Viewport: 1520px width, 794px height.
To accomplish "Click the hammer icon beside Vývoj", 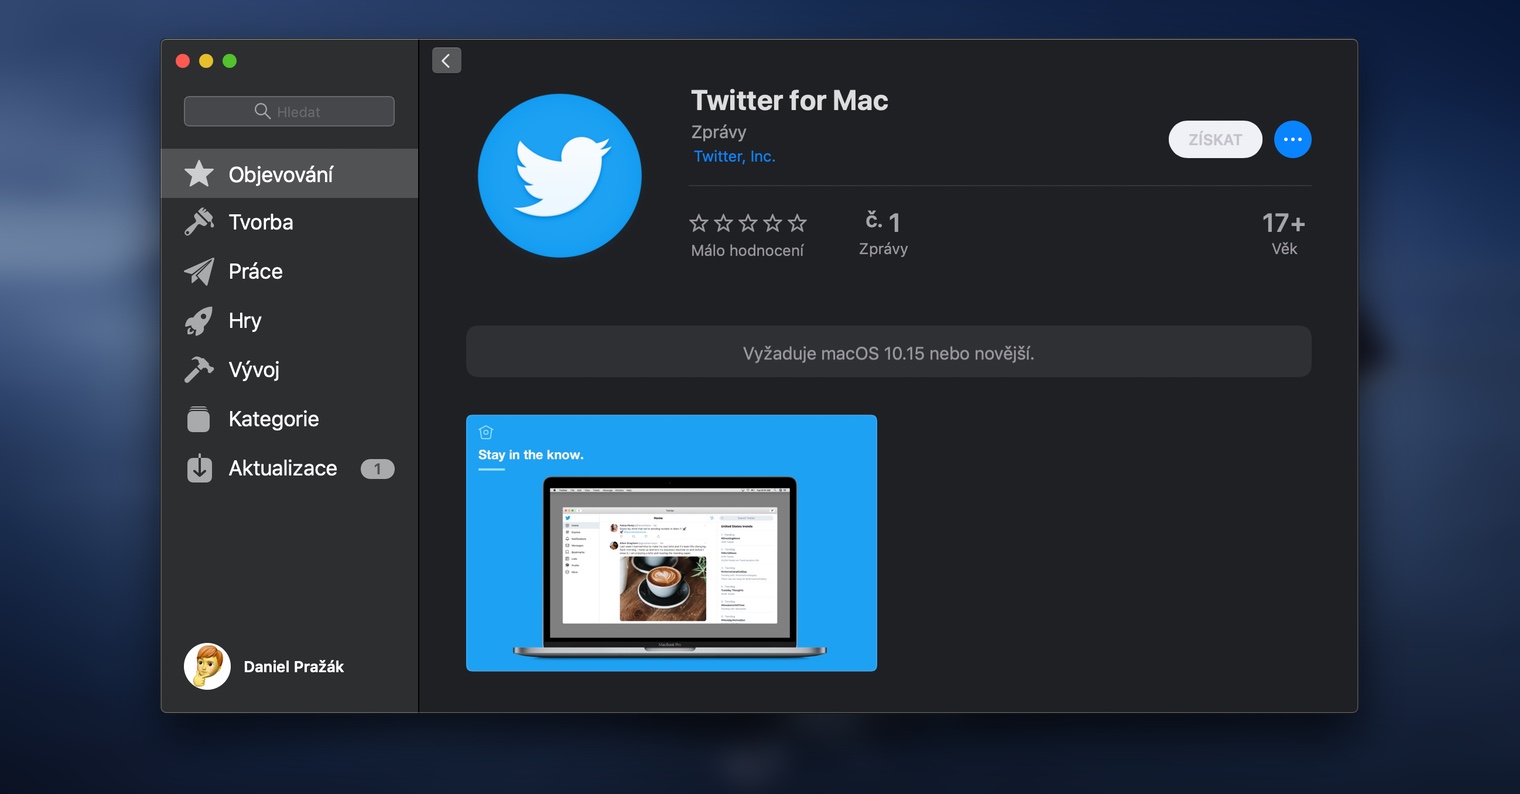I will click(x=199, y=369).
